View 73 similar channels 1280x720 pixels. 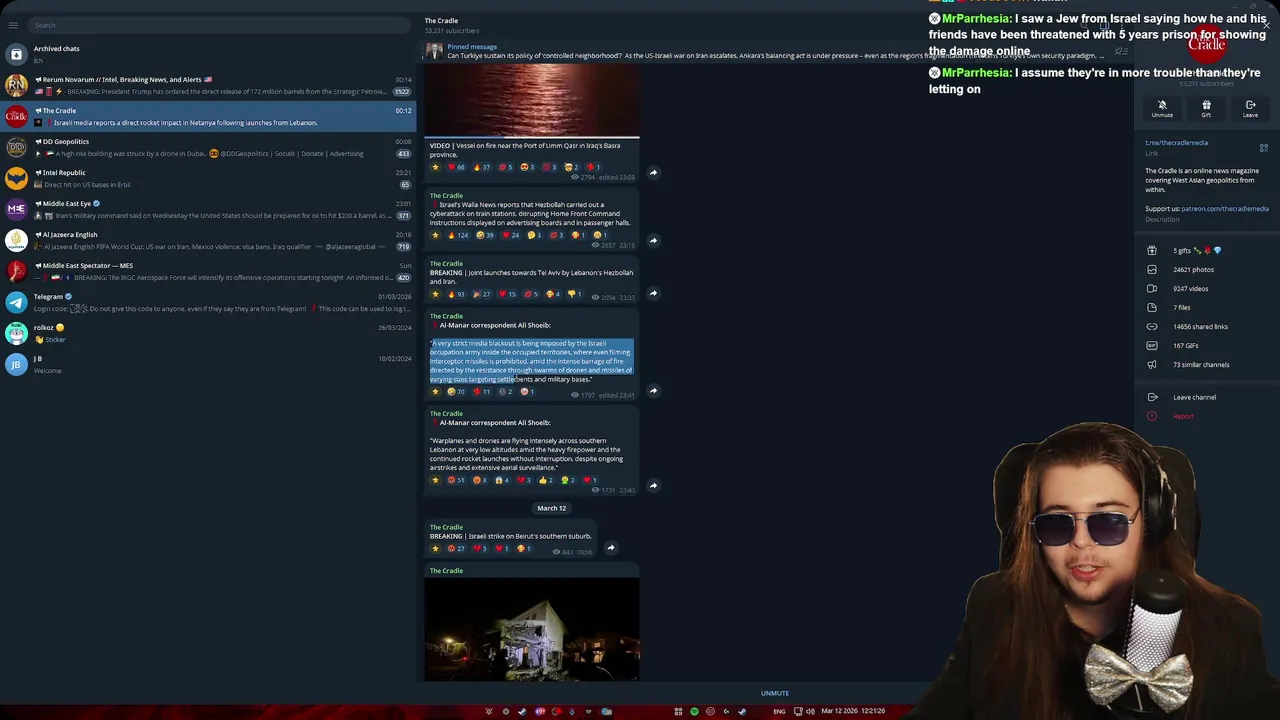coord(1207,365)
